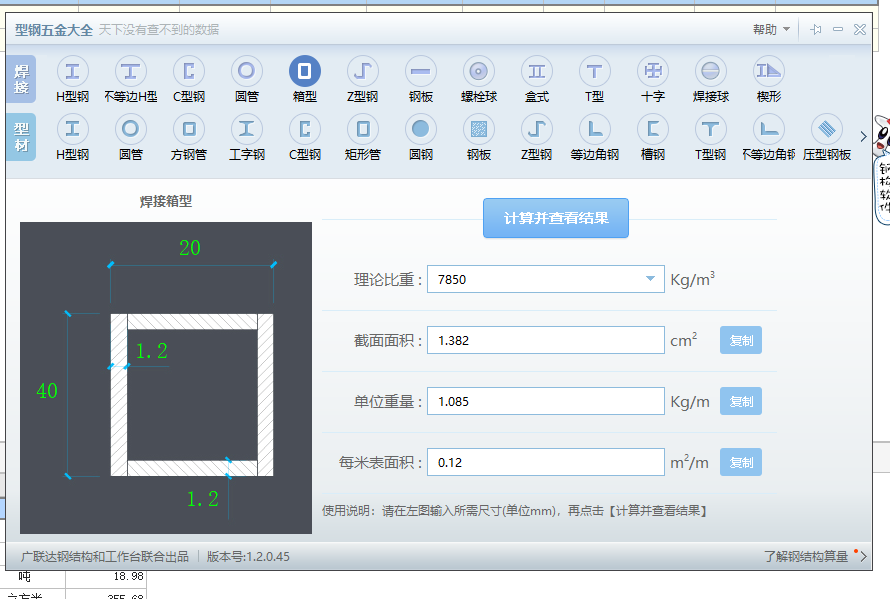Expand the 理论比重 density dropdown
This screenshot has width=890, height=599.
tap(650, 279)
